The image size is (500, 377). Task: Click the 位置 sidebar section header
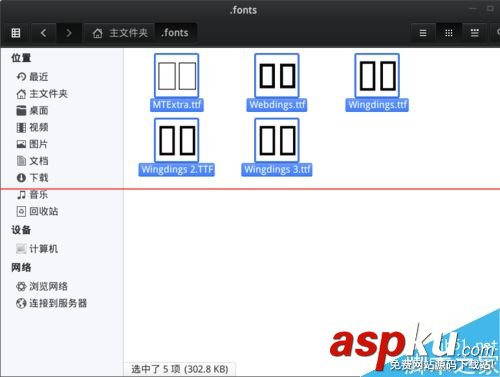click(x=21, y=58)
